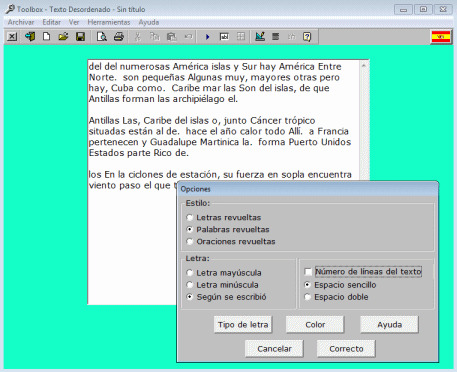Image resolution: width=457 pixels, height=372 pixels.
Task: Click the printer icon
Action: pos(119,37)
